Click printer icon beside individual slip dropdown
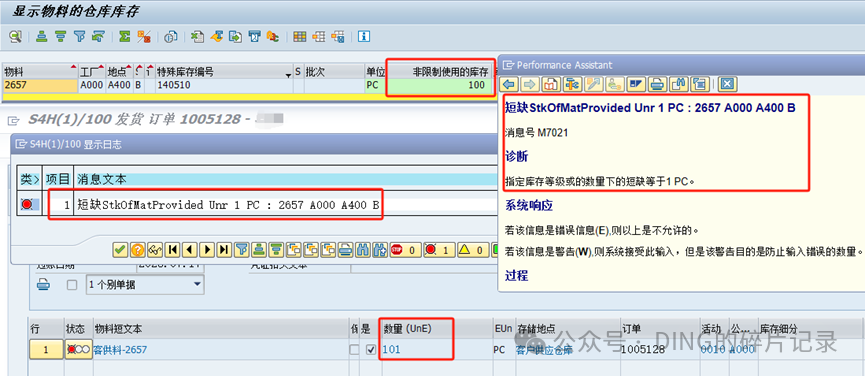This screenshot has height=376, width=865. [x=44, y=285]
